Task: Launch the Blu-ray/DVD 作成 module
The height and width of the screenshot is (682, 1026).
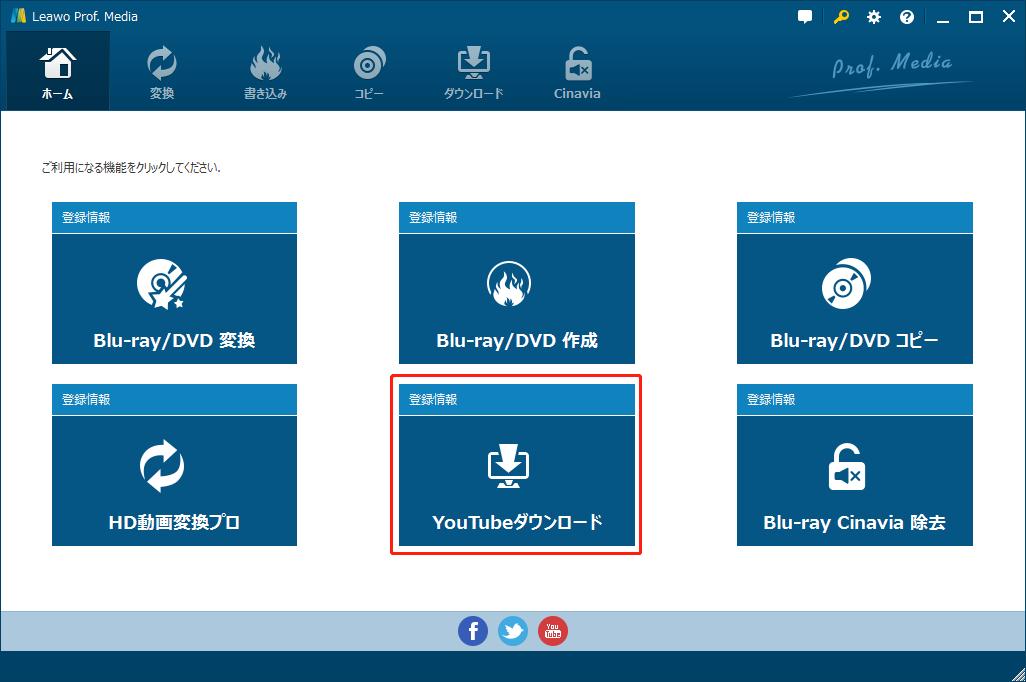Action: click(x=516, y=298)
